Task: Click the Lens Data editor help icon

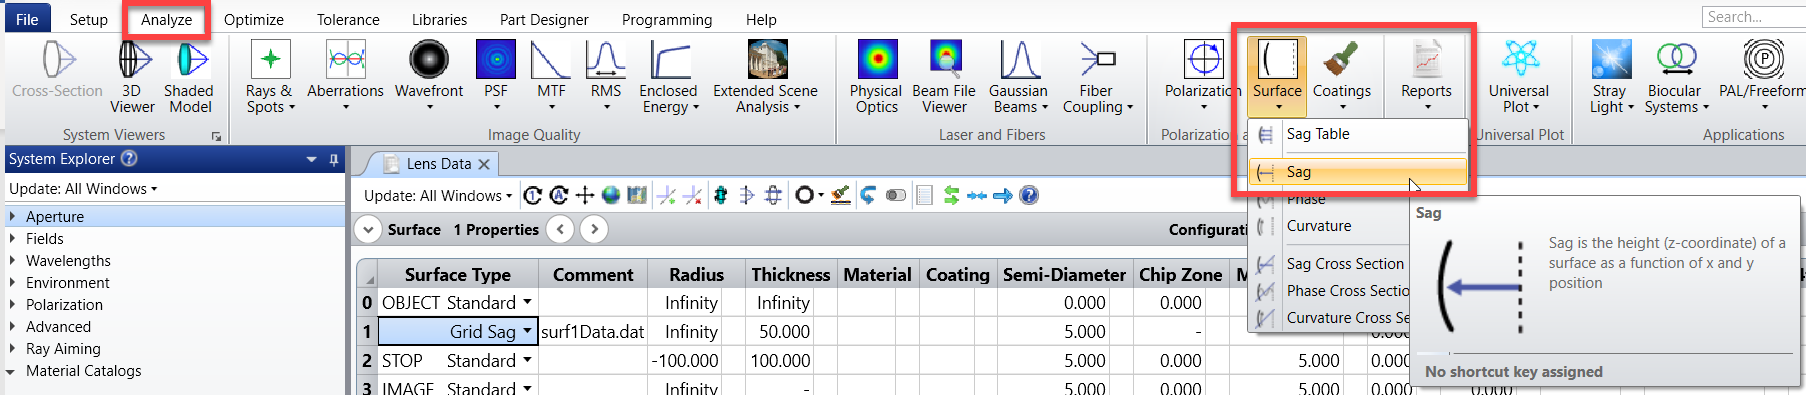Action: tap(1029, 195)
